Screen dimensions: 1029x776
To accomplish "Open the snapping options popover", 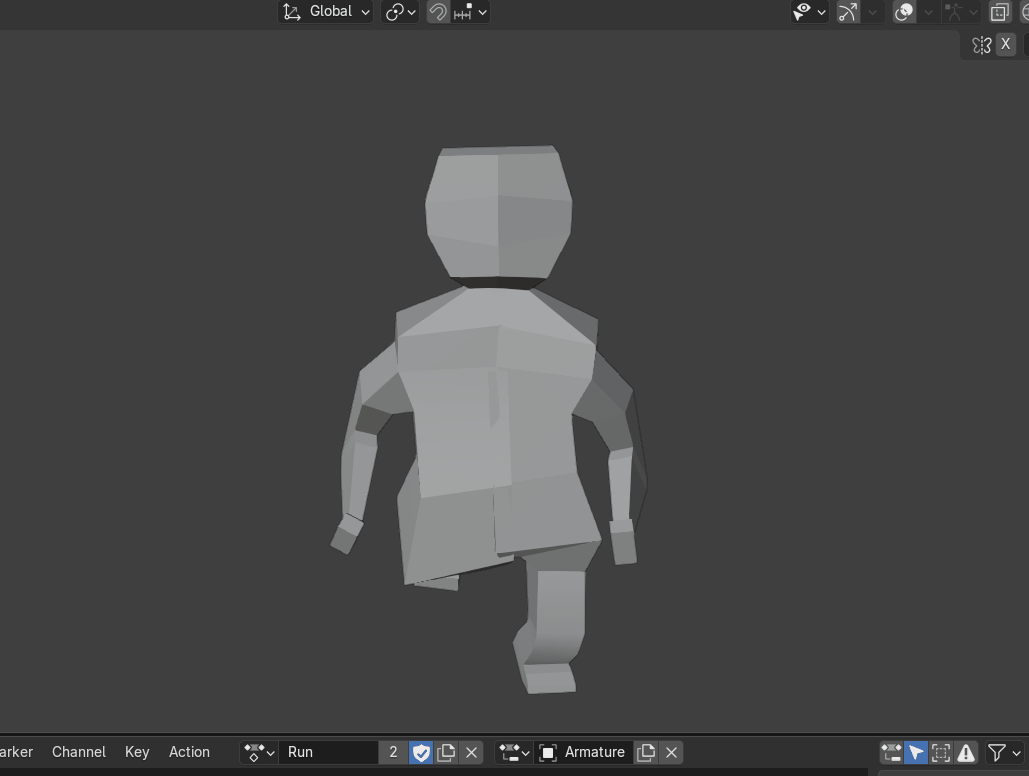I will 471,12.
